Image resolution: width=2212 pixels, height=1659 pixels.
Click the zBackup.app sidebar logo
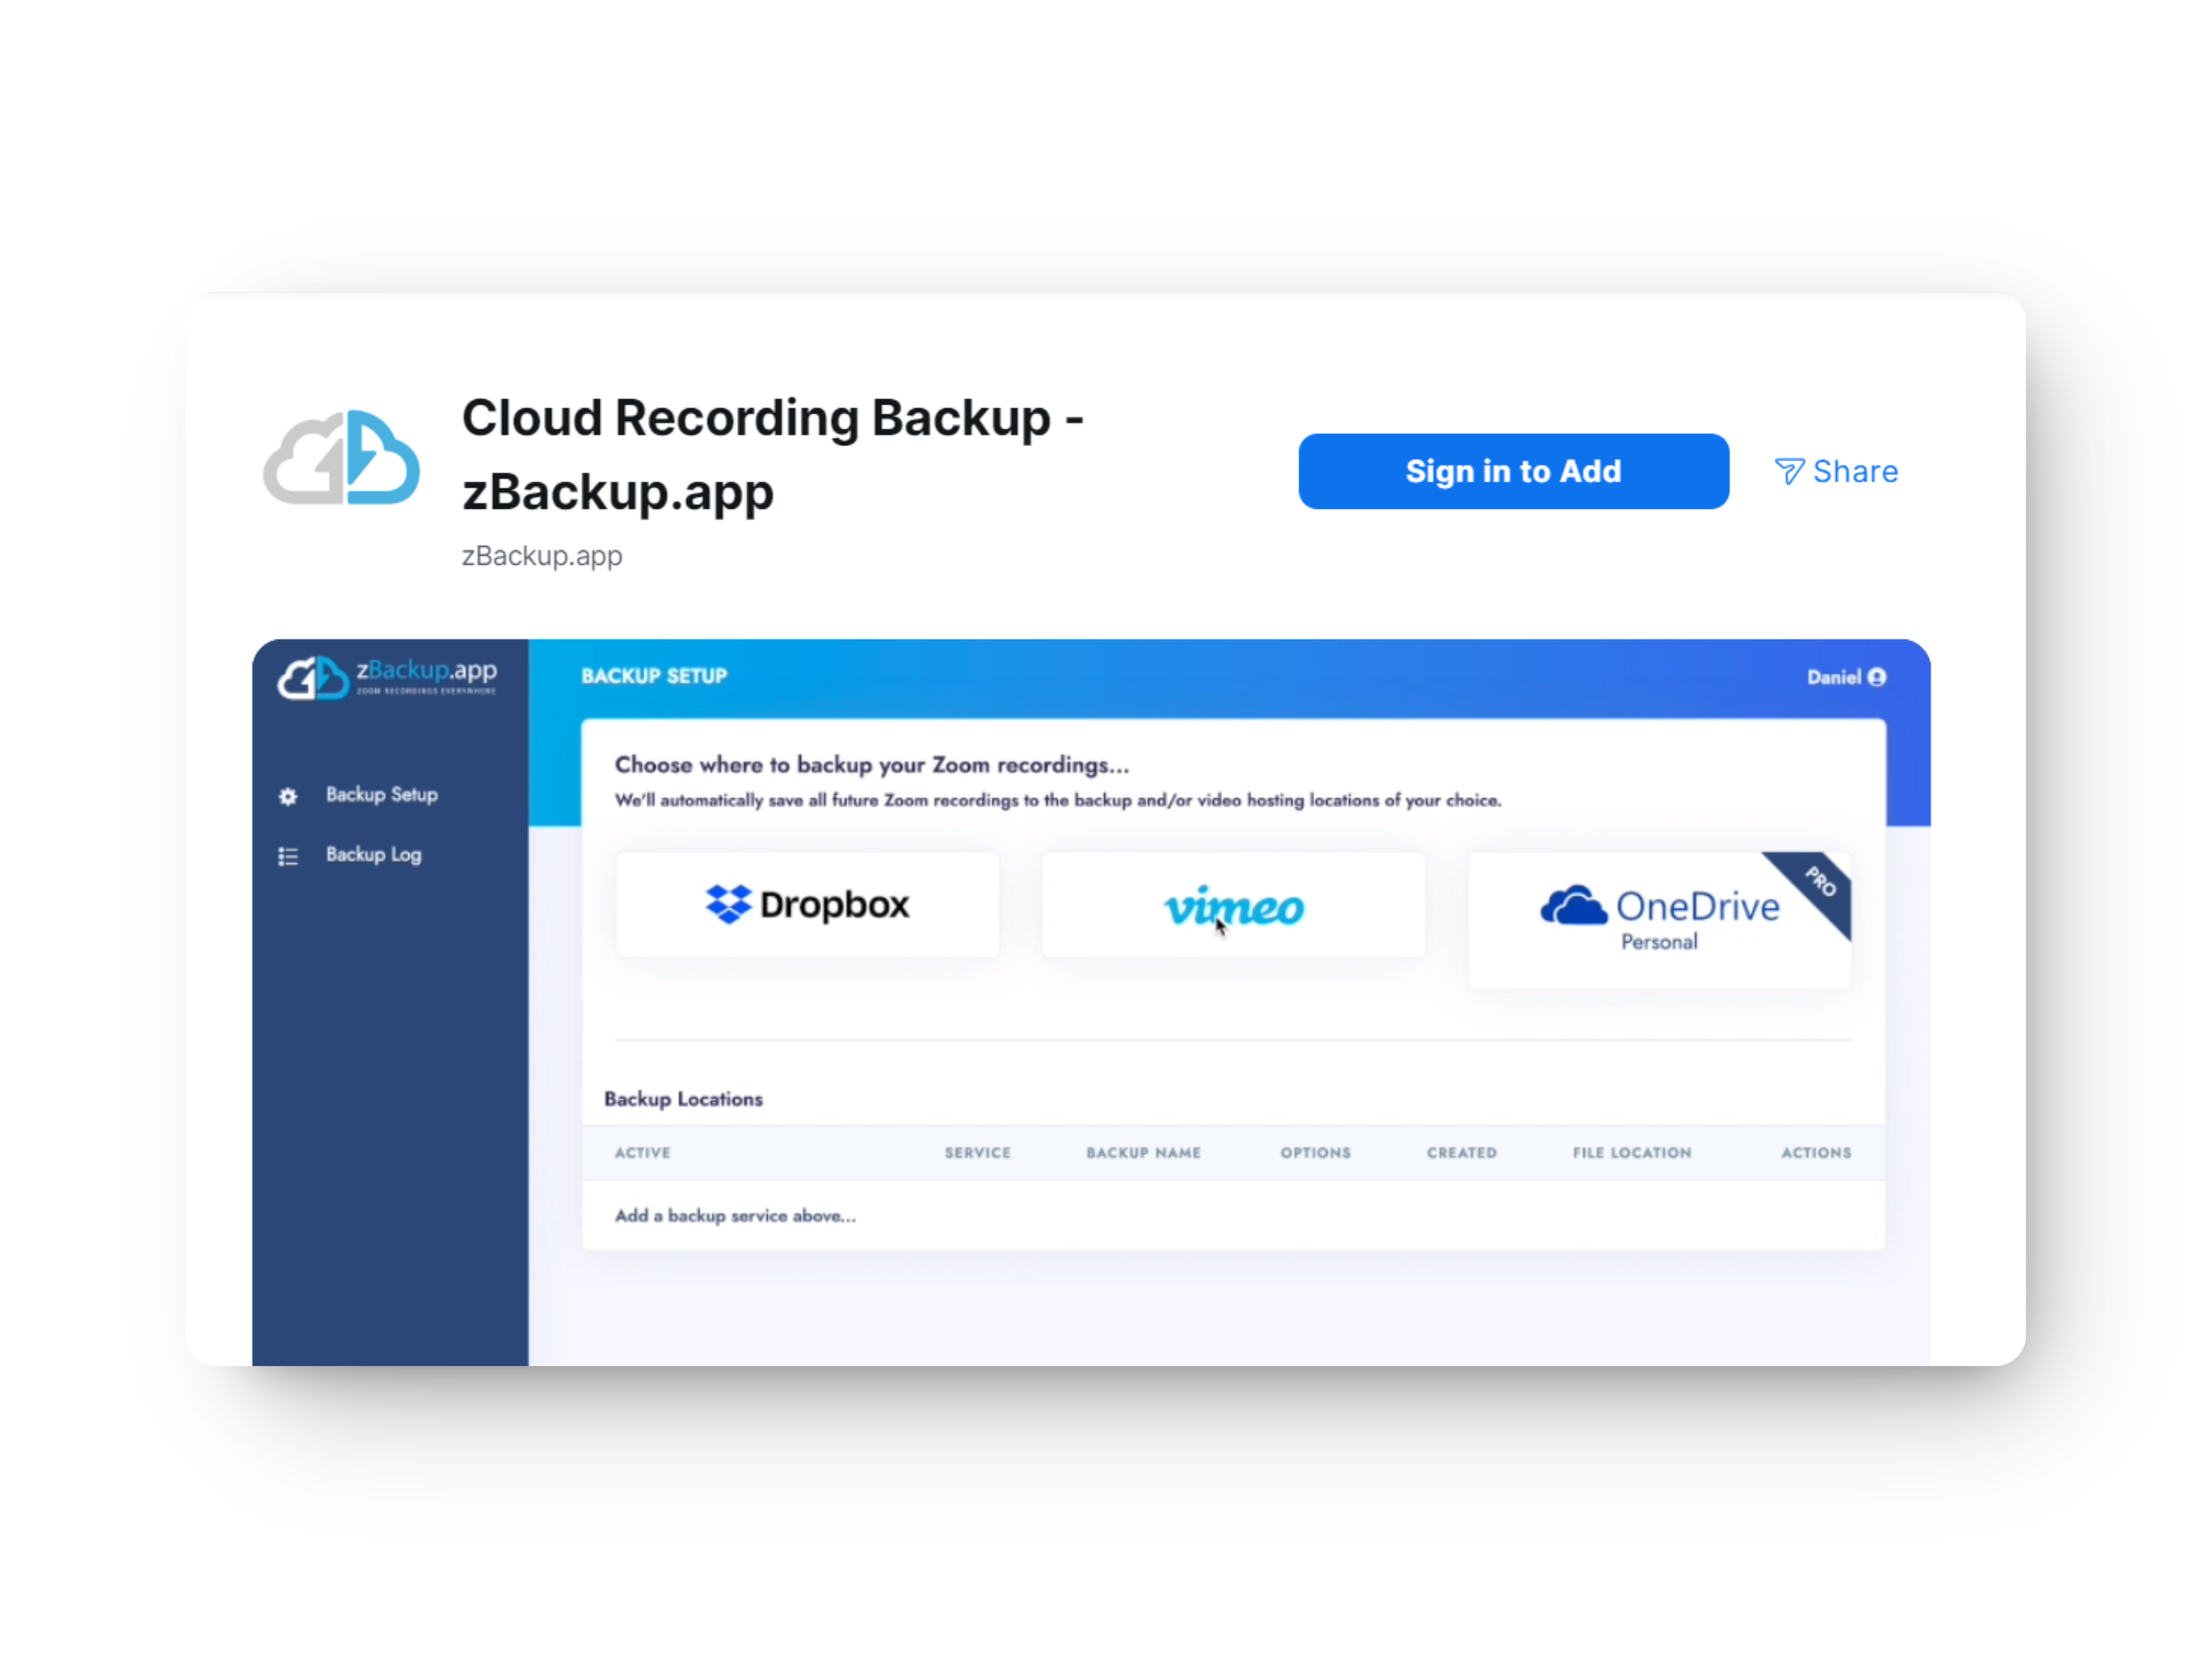pyautogui.click(x=387, y=677)
